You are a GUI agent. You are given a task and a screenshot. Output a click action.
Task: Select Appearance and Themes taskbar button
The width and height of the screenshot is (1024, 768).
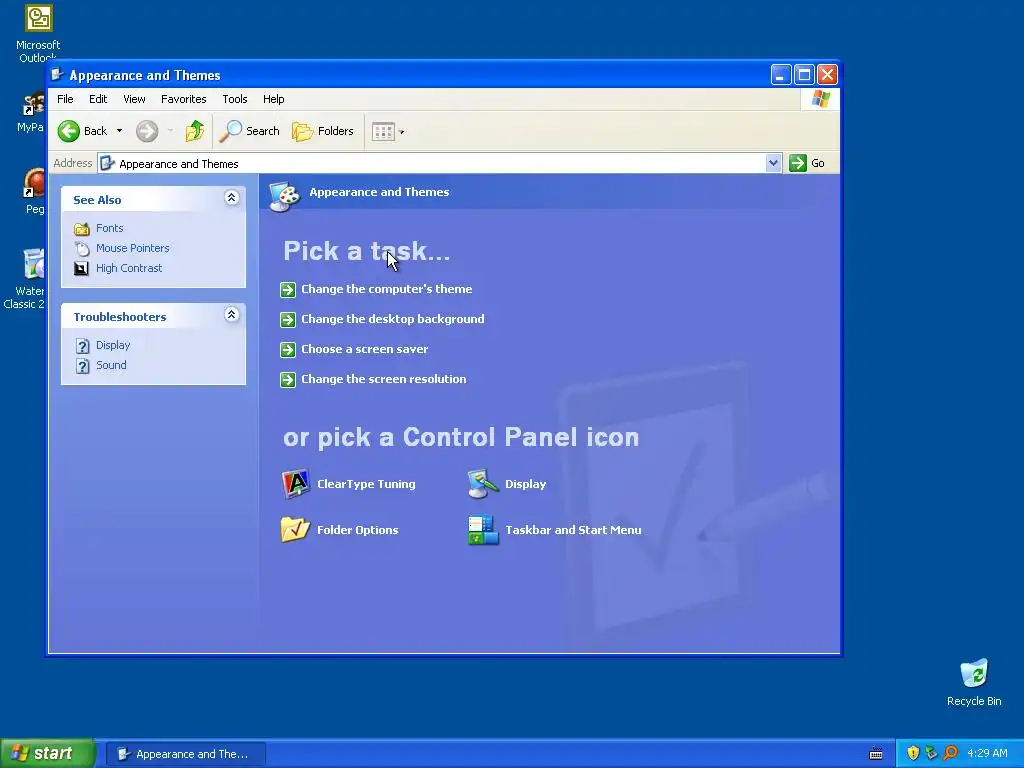[185, 754]
